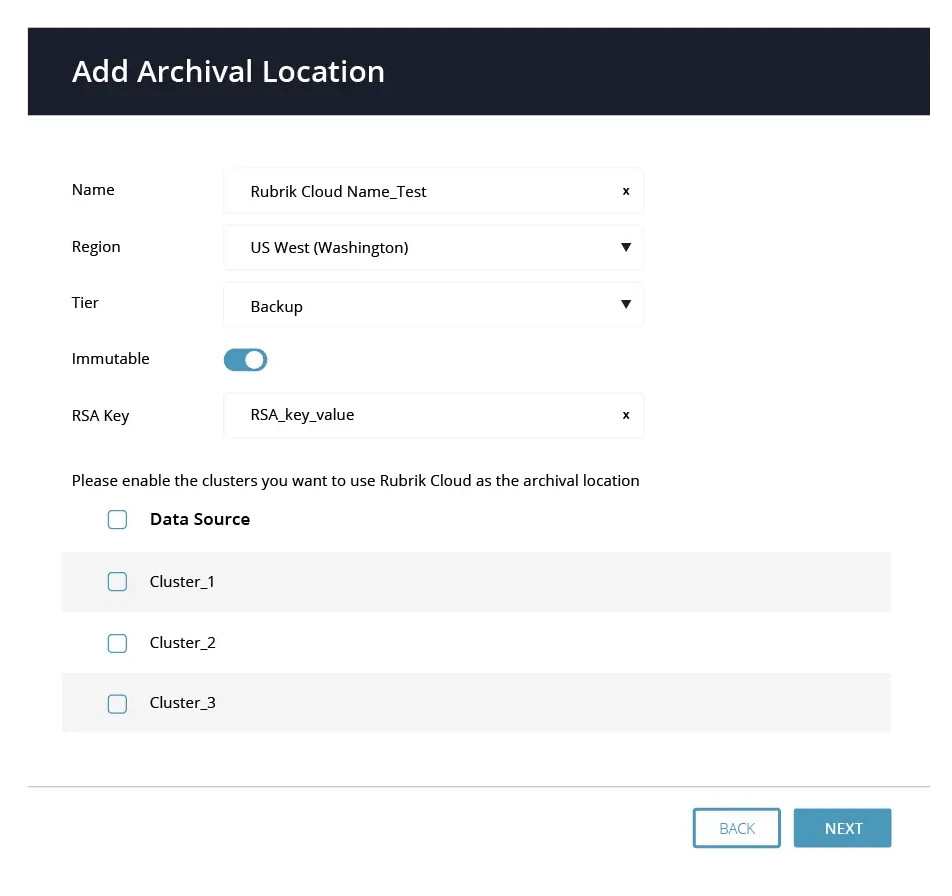952x896 pixels.
Task: Clear the Name field with the x icon
Action: [x=626, y=191]
